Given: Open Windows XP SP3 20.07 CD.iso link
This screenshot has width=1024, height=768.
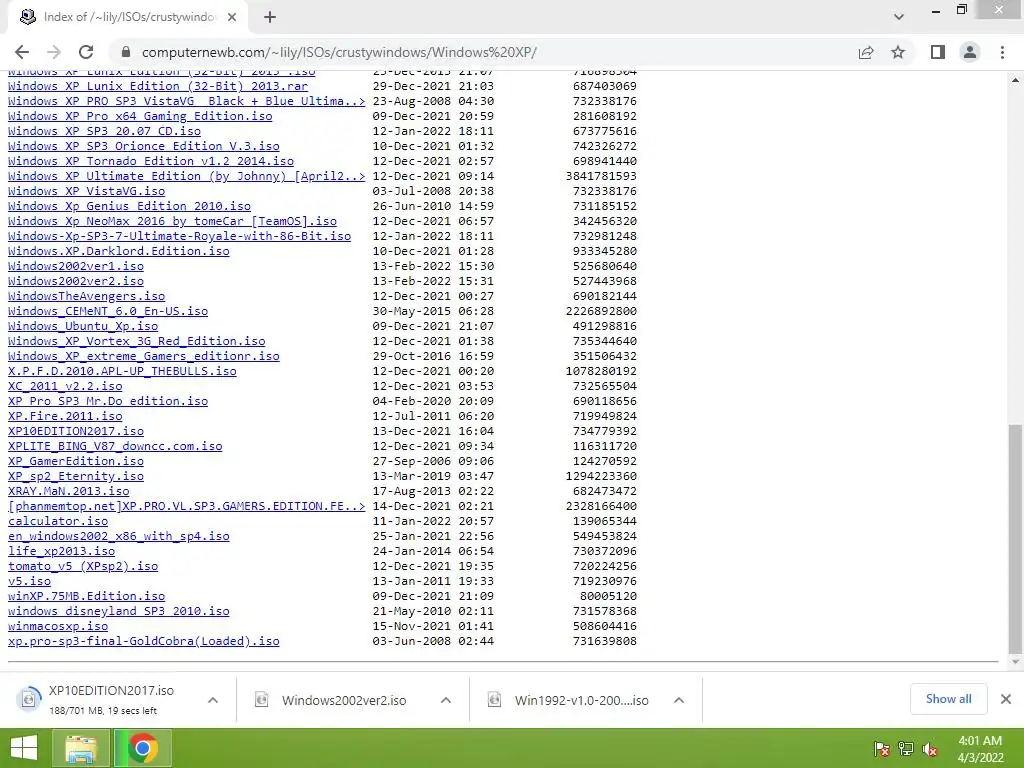Looking at the screenshot, I should [x=104, y=131].
